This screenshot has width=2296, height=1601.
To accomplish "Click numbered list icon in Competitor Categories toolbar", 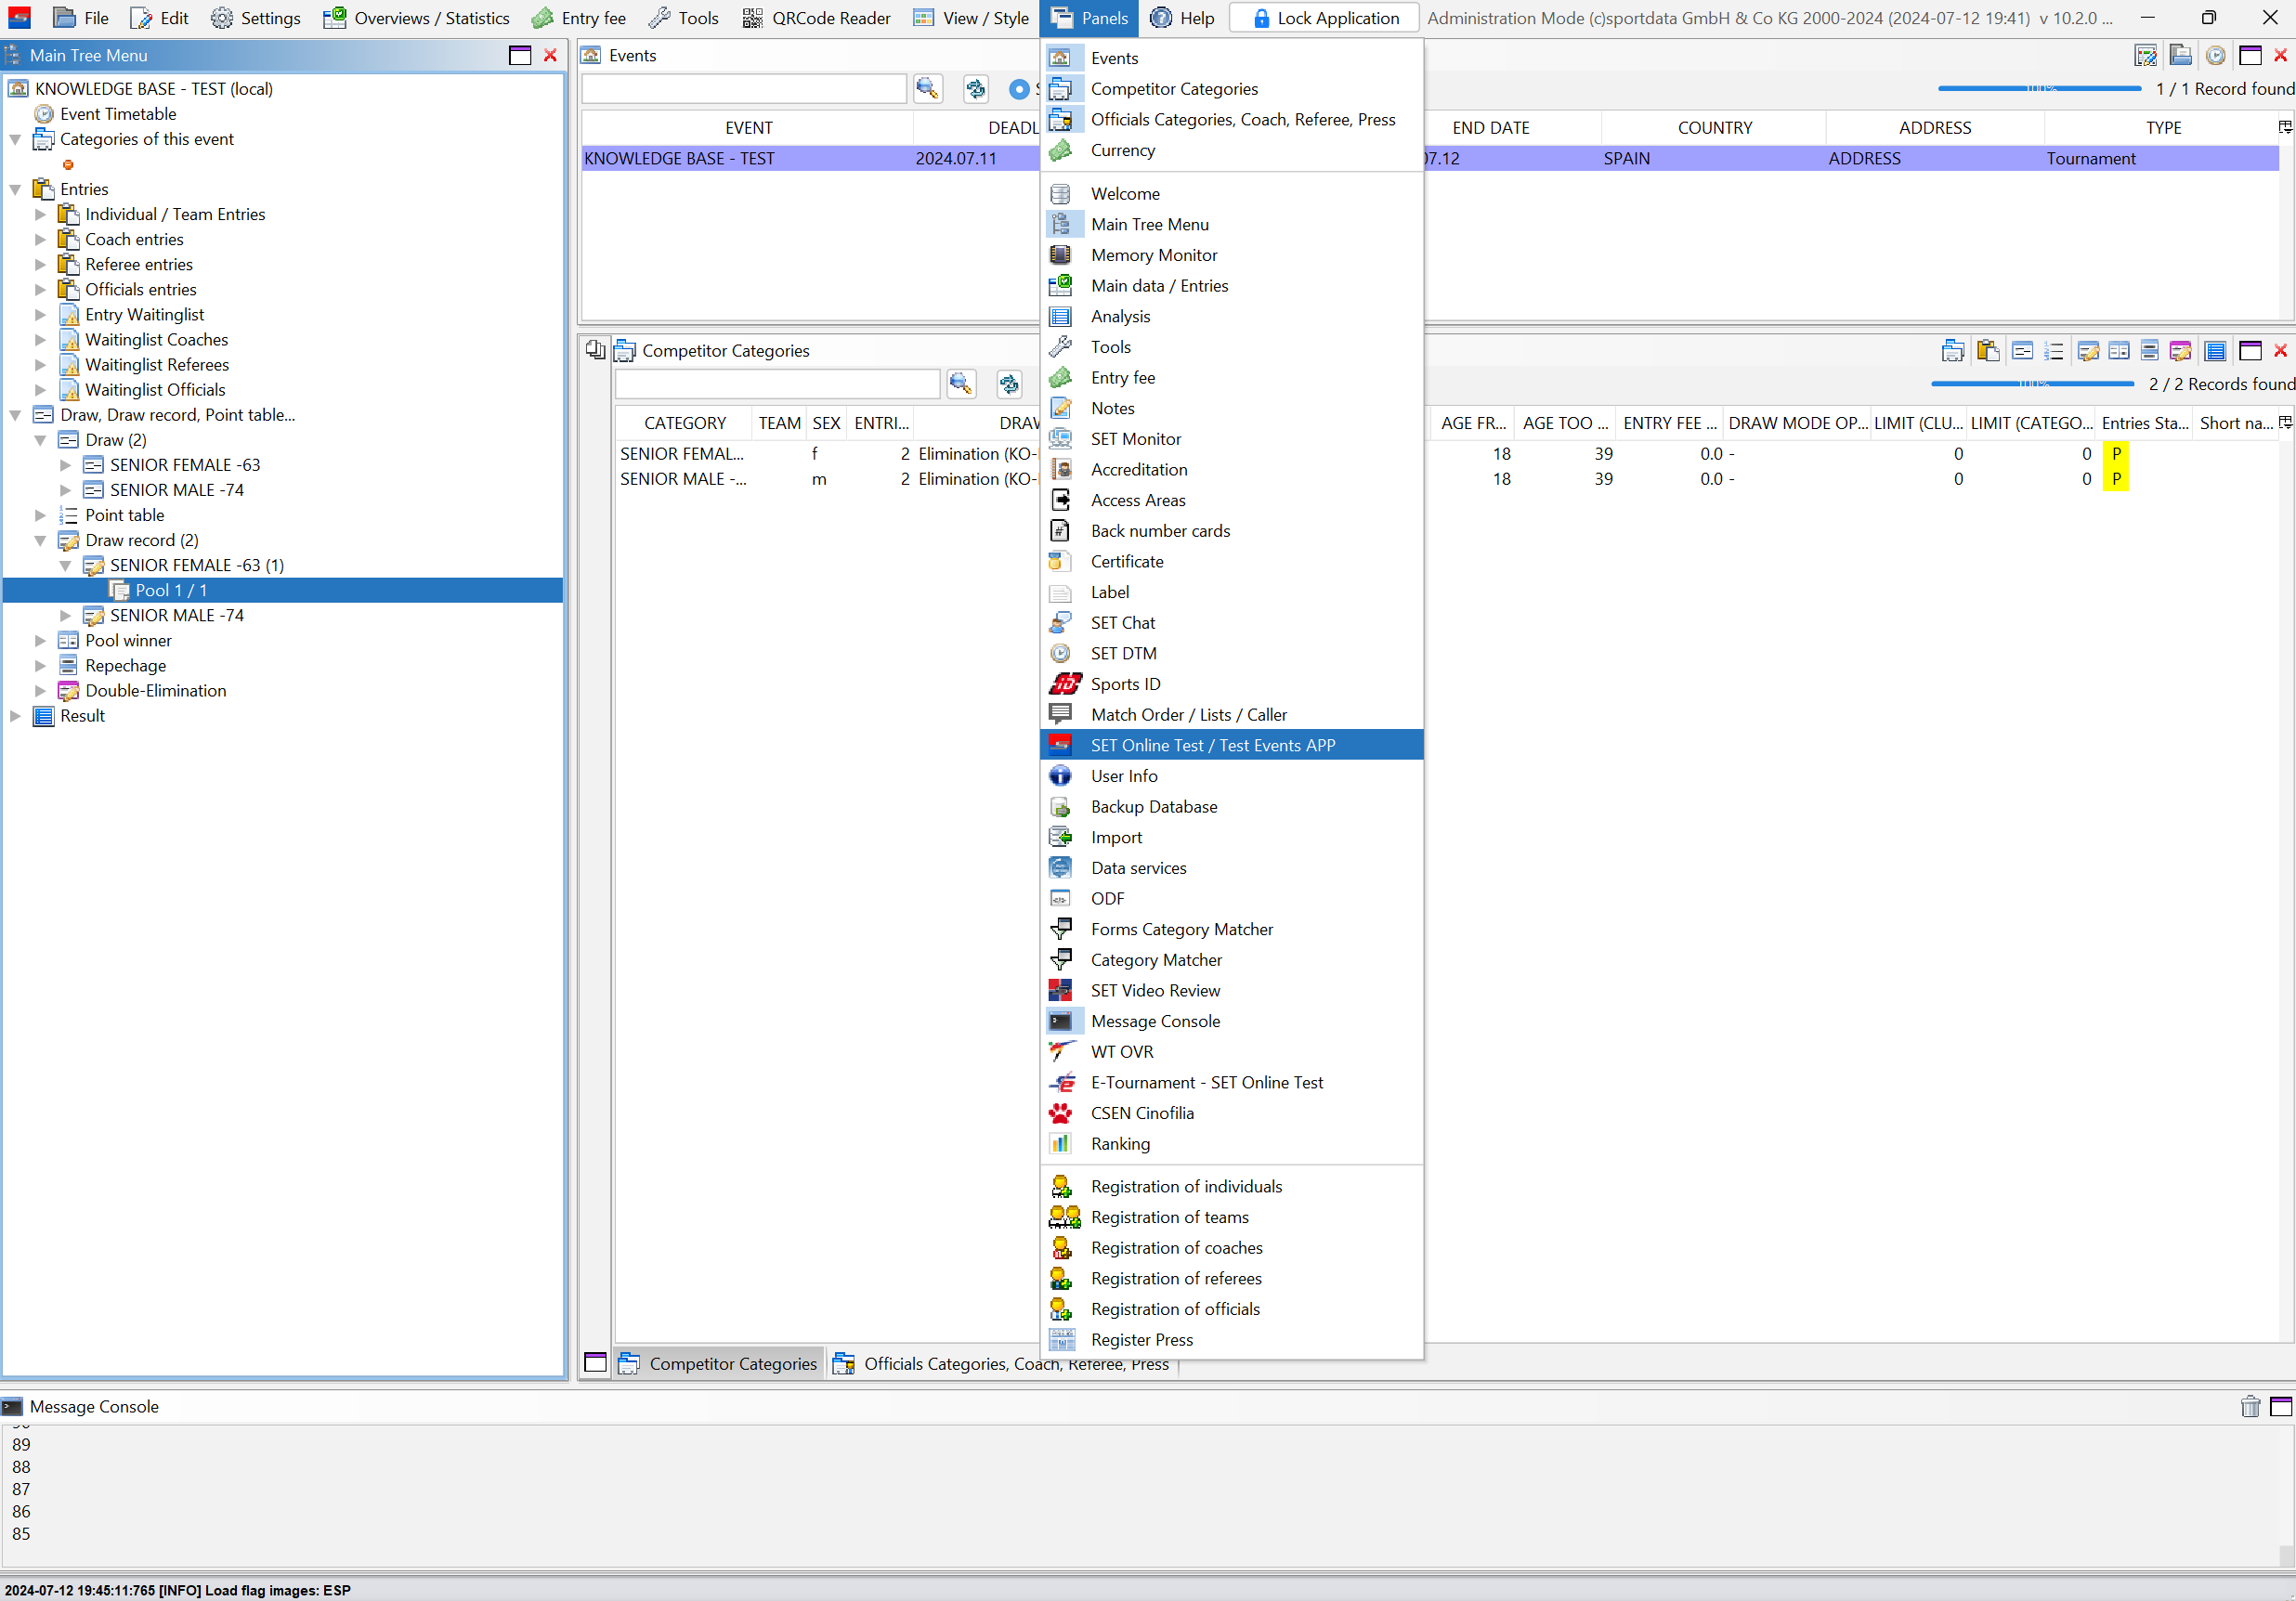I will 2053,351.
